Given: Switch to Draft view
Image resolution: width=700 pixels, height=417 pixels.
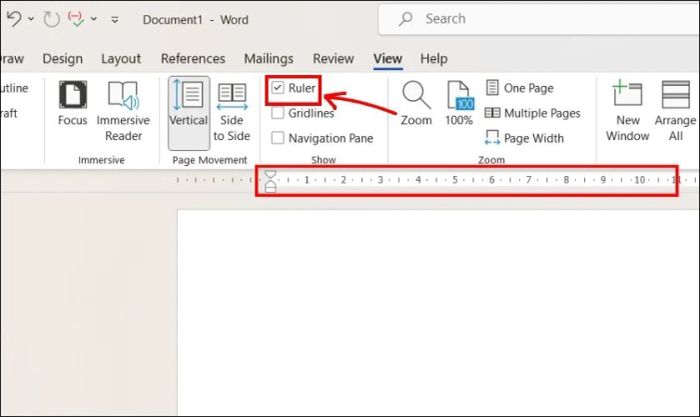Looking at the screenshot, I should tap(9, 113).
